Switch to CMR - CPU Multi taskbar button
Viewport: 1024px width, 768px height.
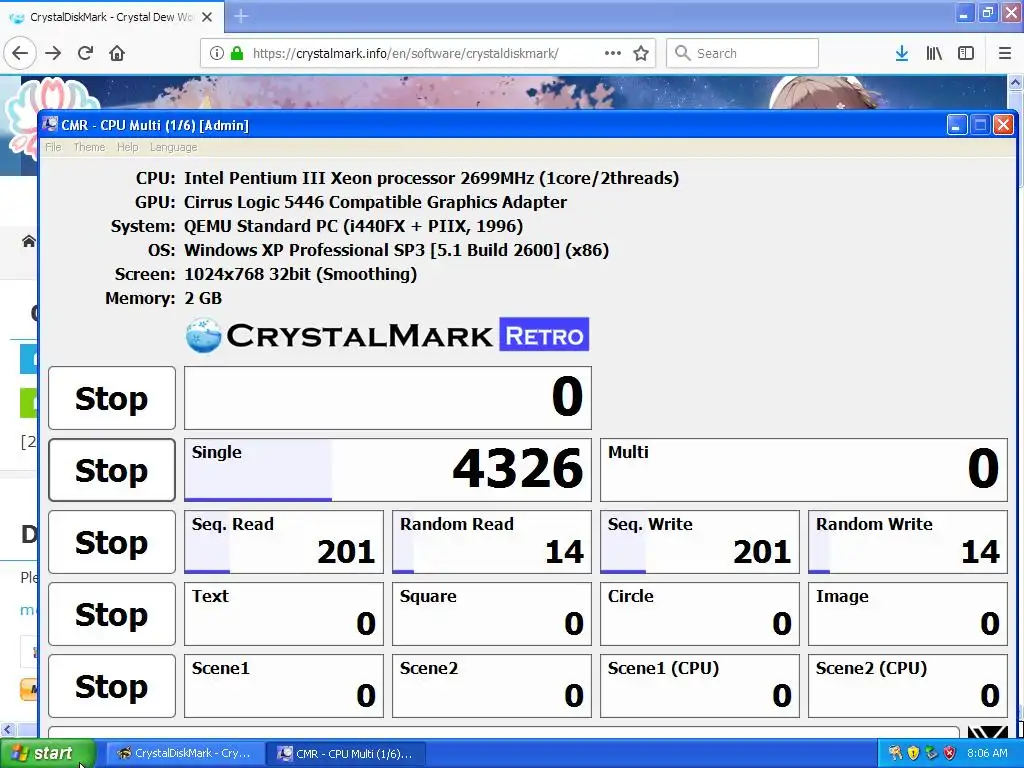(x=348, y=754)
